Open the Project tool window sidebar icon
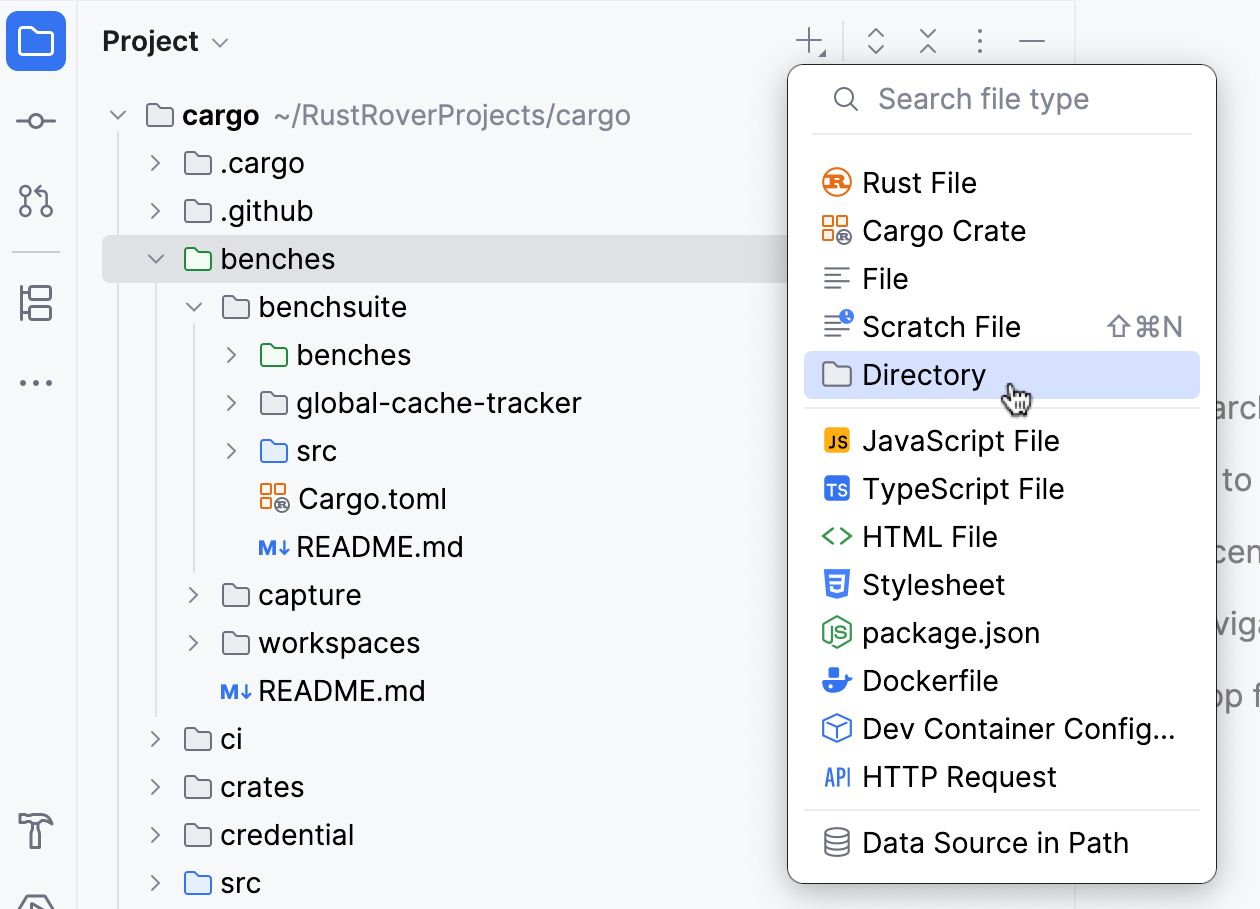The image size is (1260, 909). tap(35, 41)
